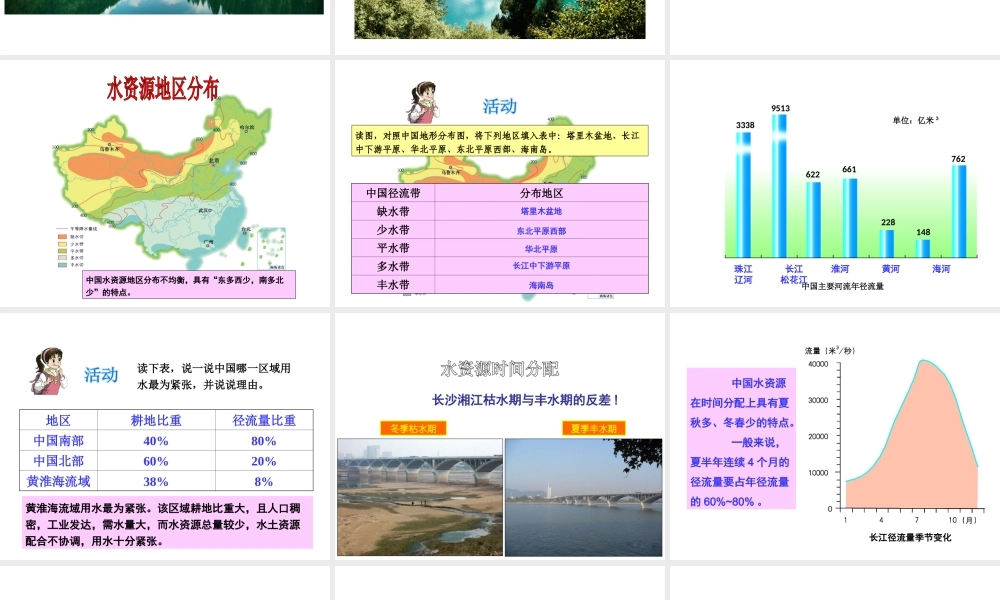Image resolution: width=1000 pixels, height=600 pixels.
Task: Open the river runoff bar chart slide
Action: click(x=835, y=183)
